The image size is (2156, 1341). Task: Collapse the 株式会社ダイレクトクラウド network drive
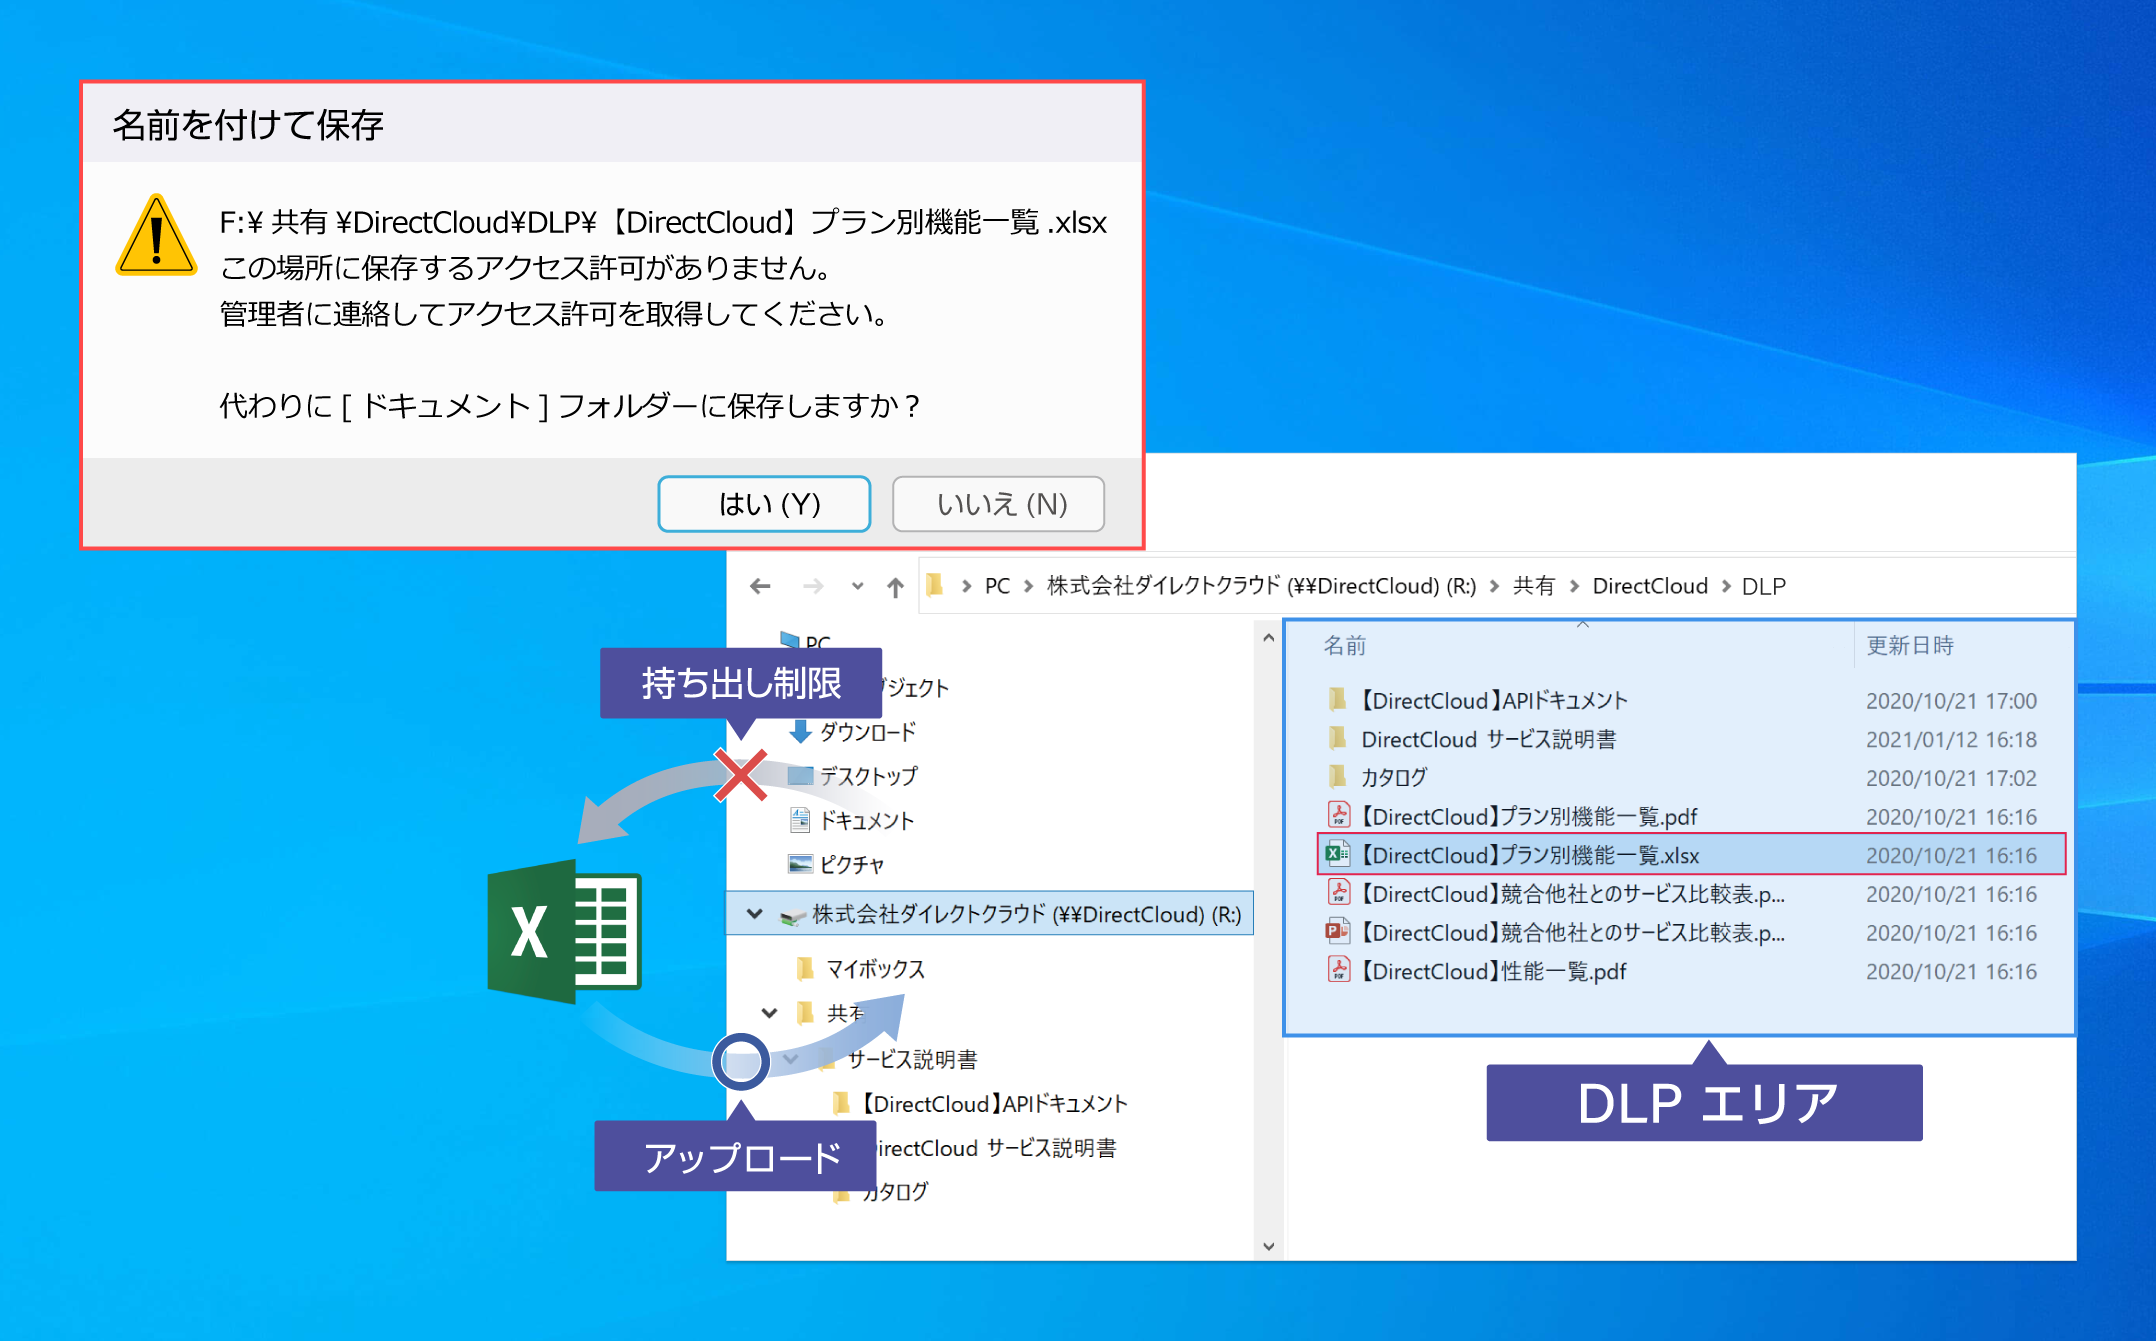[x=755, y=914]
